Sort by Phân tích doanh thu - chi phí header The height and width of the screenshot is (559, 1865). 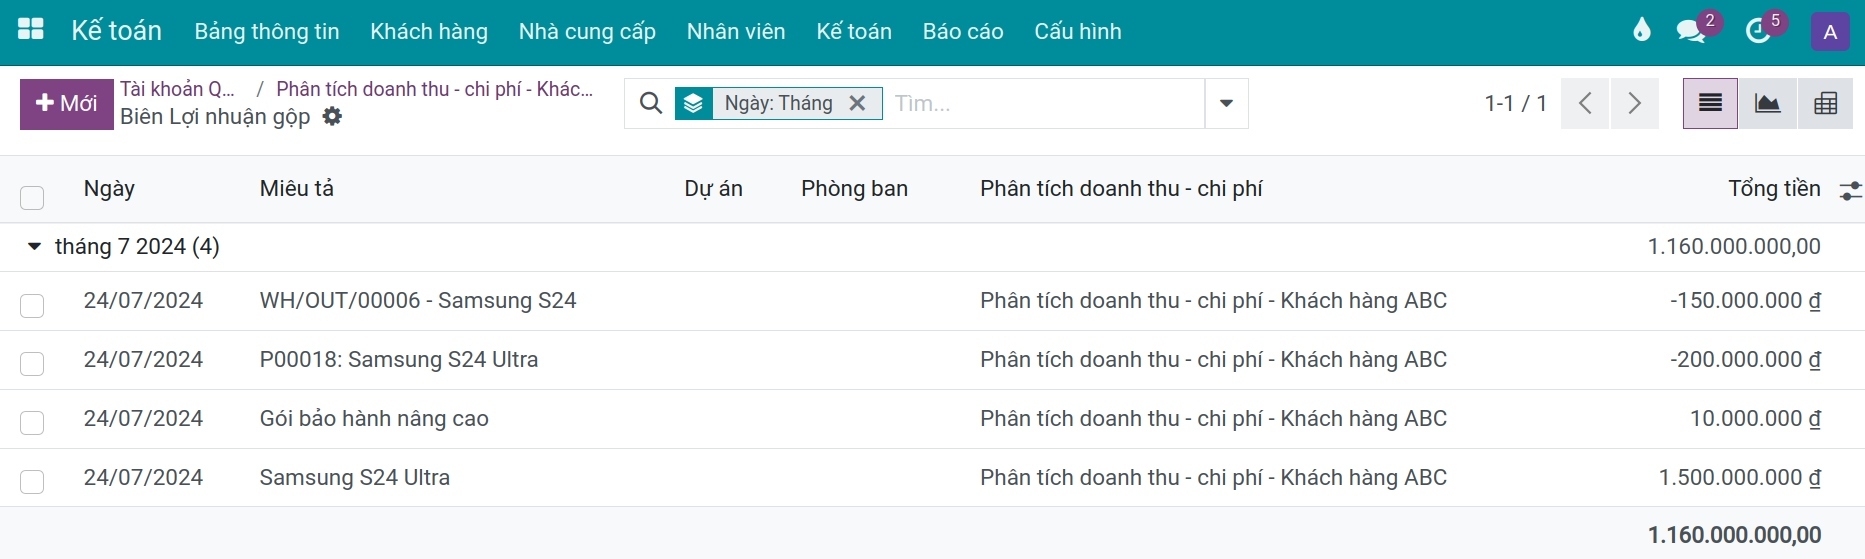[x=1121, y=189]
